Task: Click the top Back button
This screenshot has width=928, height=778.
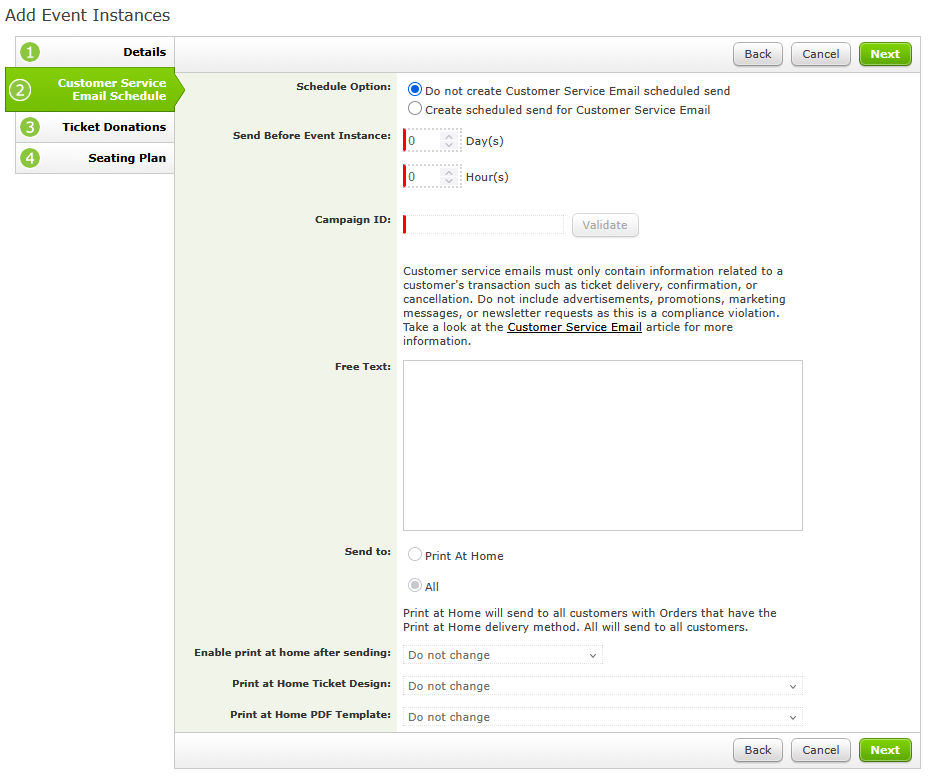Action: 757,54
